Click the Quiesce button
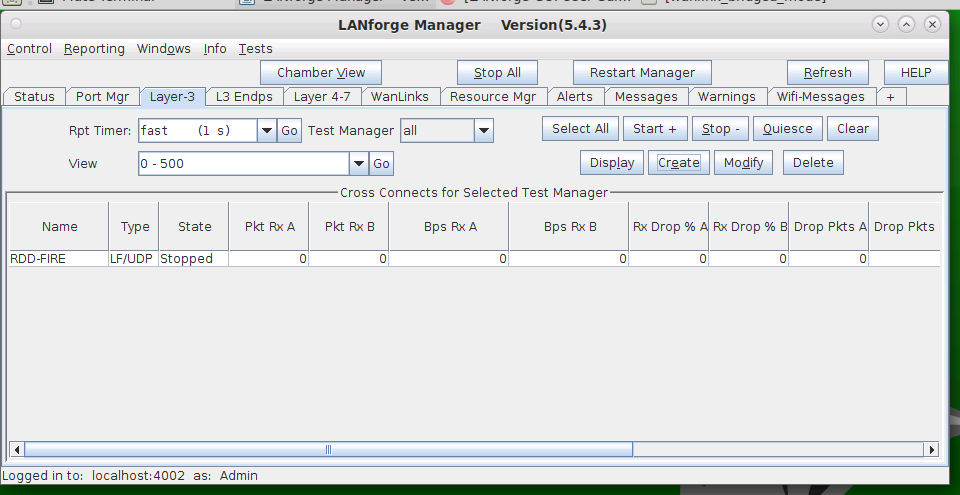This screenshot has width=960, height=495. coord(788,129)
